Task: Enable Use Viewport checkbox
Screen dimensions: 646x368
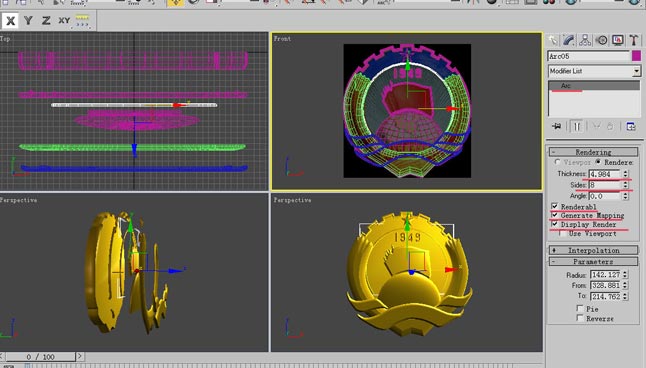Action: click(x=563, y=233)
